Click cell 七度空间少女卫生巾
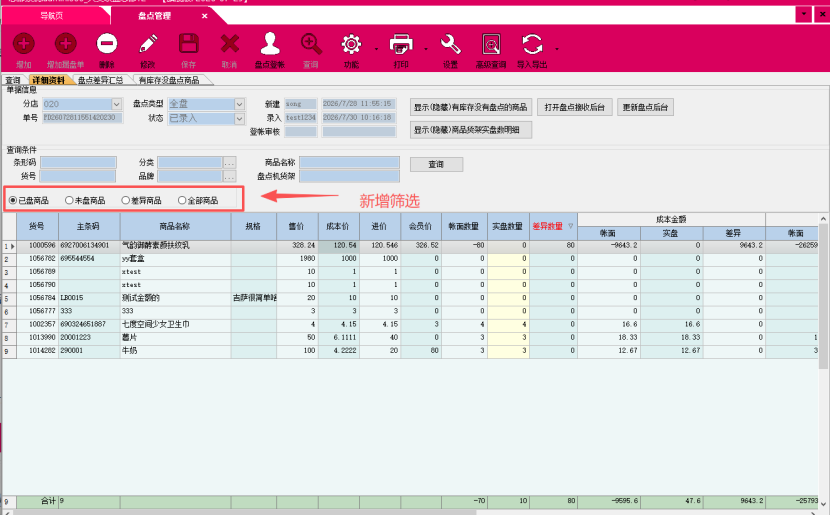Viewport: 830px width, 515px height. pos(175,324)
